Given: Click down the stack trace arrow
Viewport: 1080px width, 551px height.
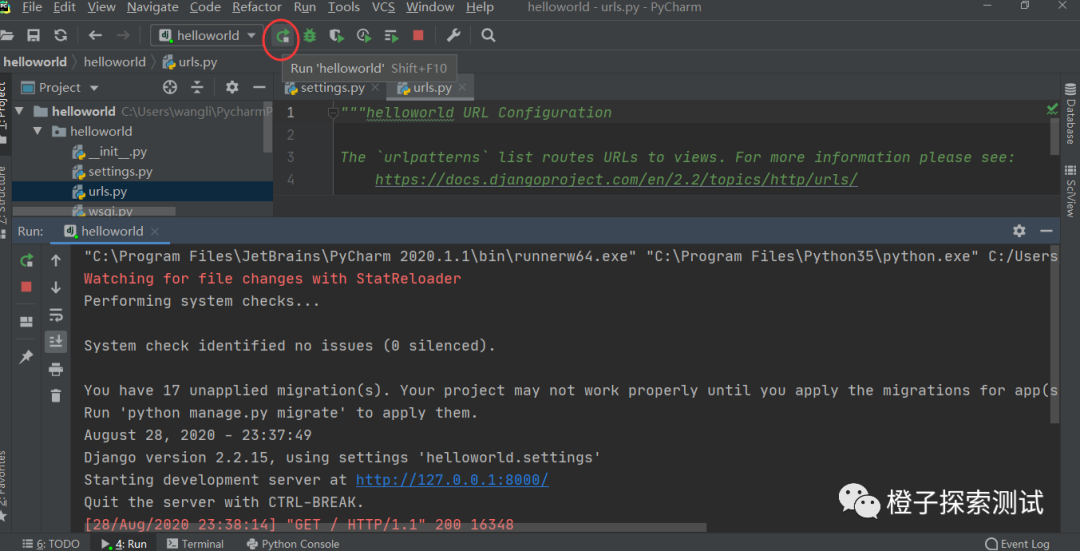Looking at the screenshot, I should point(56,288).
